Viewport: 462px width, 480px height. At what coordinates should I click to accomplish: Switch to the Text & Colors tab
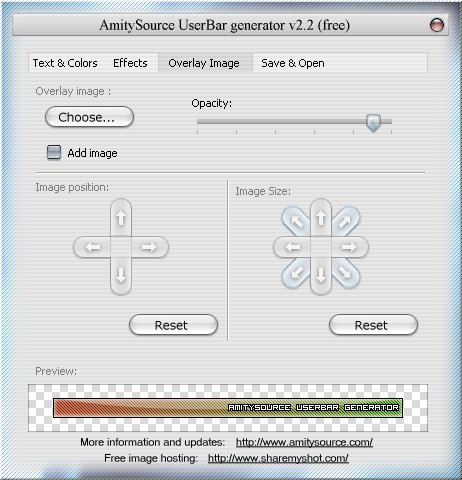[65, 63]
